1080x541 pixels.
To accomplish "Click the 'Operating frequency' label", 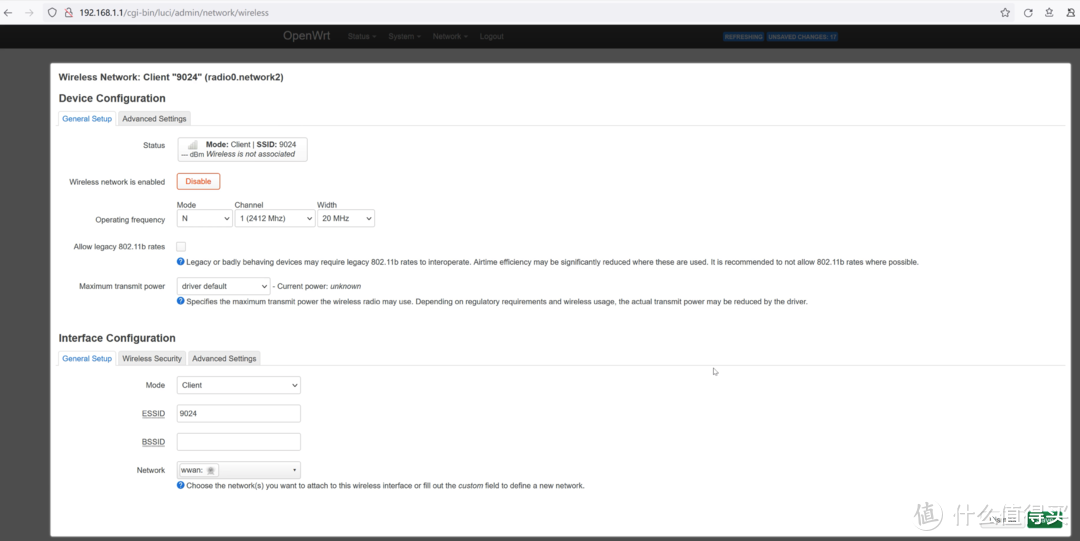I will [x=130, y=220].
